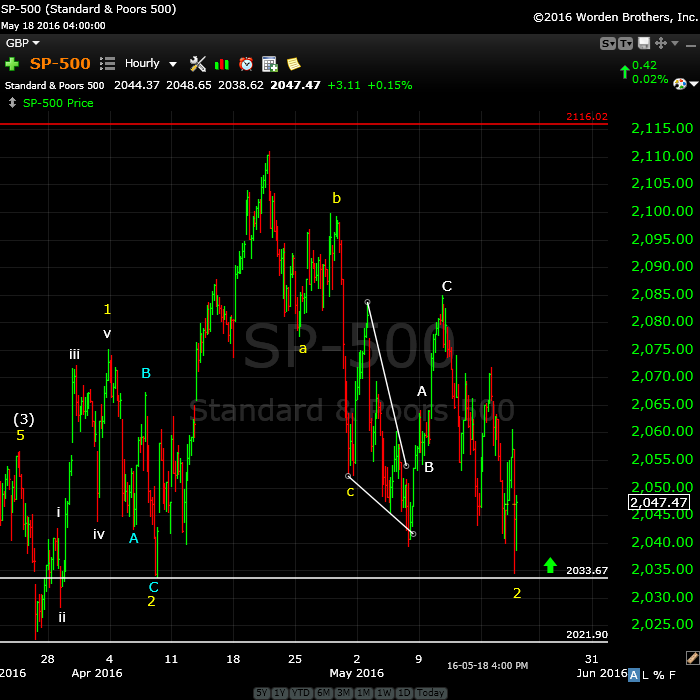The height and width of the screenshot is (700, 700).
Task: Open chart settings wrench-and-screwdriver icon
Action: [x=197, y=64]
